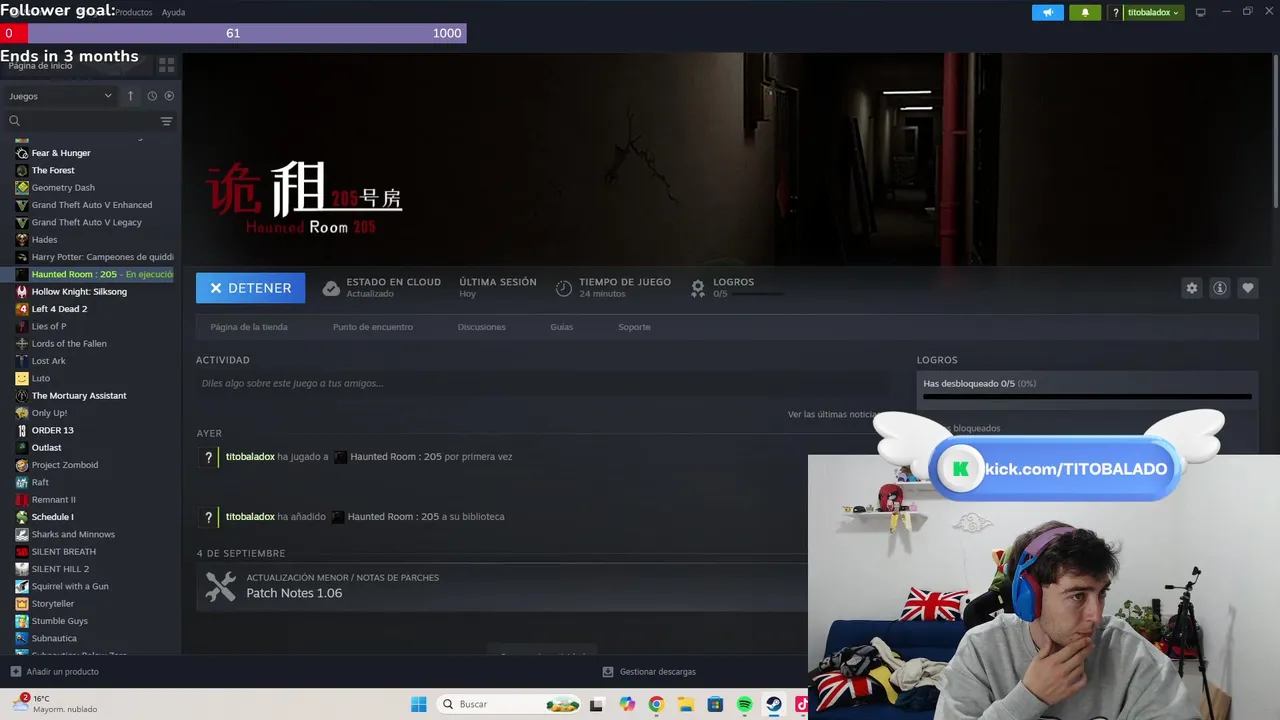Image resolution: width=1280 pixels, height=720 pixels.
Task: Toggle show ready-to-play games filter icon
Action: pos(169,96)
